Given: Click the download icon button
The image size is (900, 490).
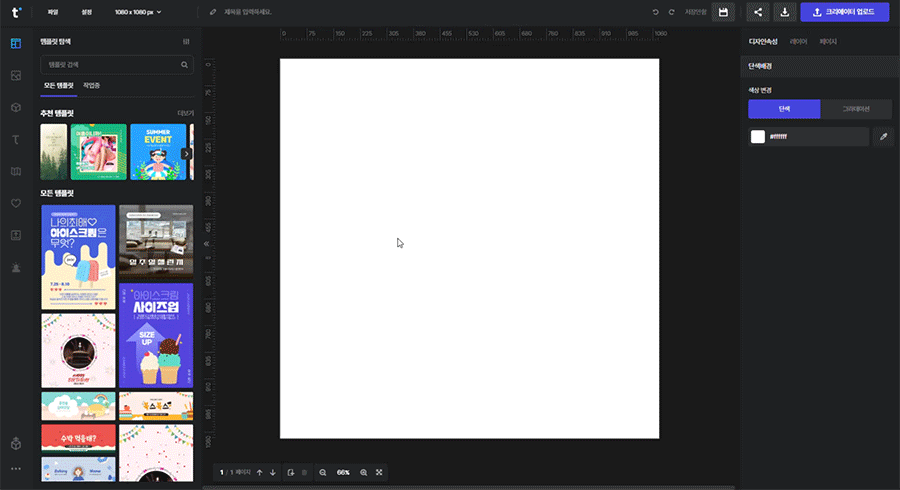Looking at the screenshot, I should point(785,12).
